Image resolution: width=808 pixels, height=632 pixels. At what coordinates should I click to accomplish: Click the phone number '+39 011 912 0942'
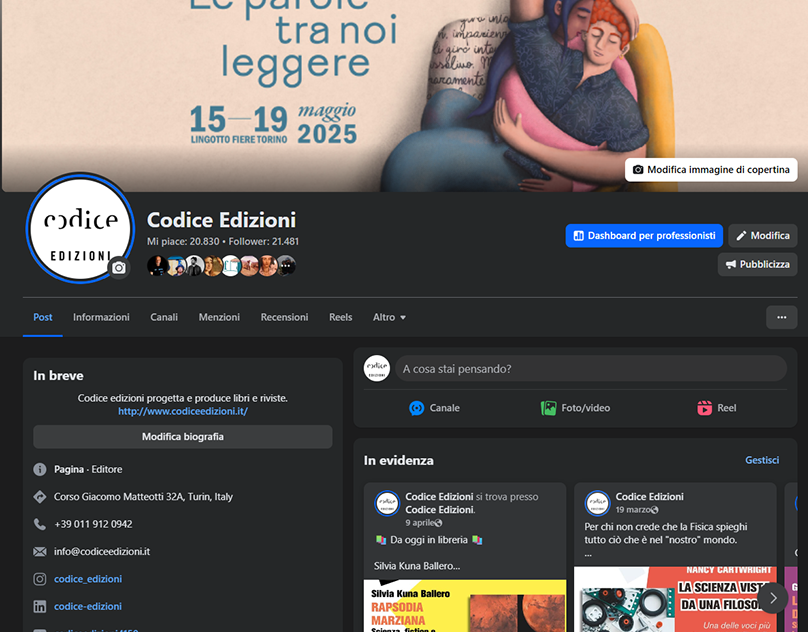point(93,524)
